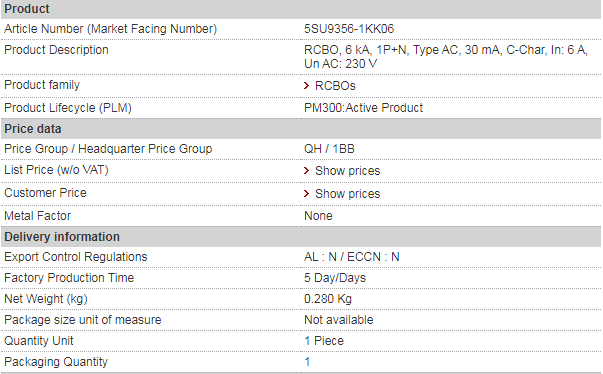Click the AL : N / ECCN : N value
Viewport: 603px width, 374px height.
click(x=351, y=257)
